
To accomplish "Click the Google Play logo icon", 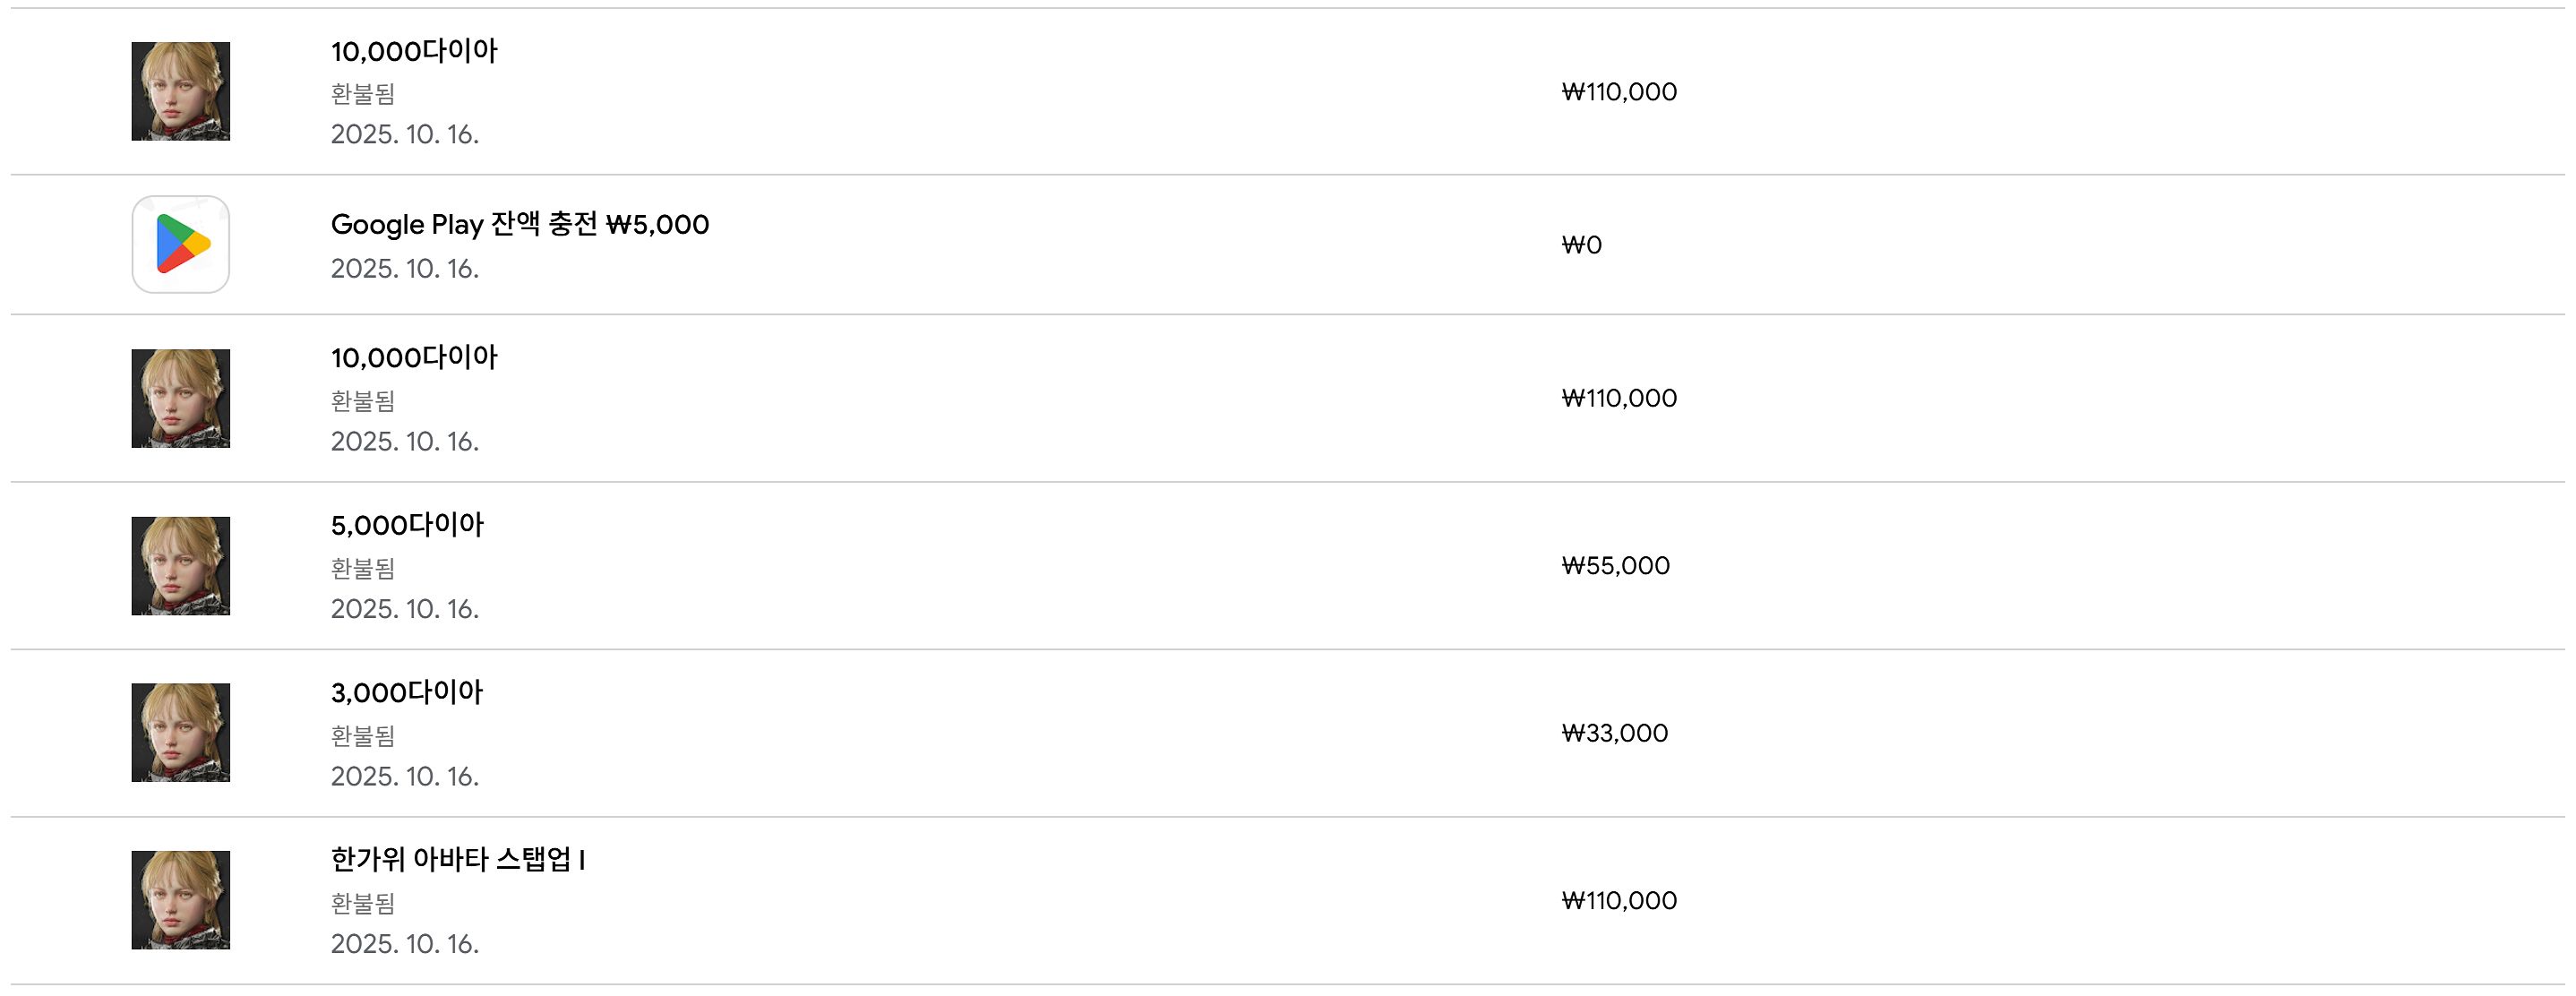I will [181, 244].
